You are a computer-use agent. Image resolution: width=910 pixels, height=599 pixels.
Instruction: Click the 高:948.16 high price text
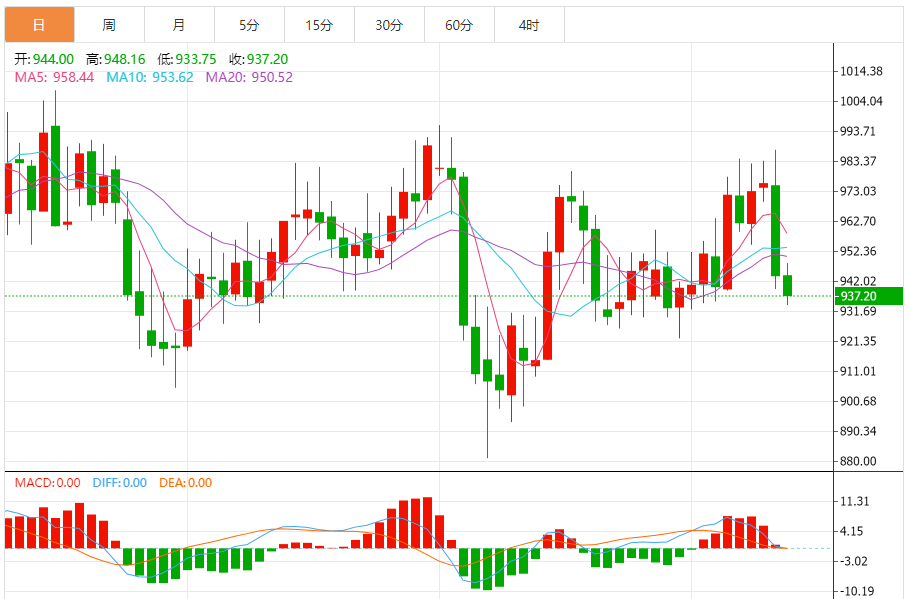coord(115,59)
